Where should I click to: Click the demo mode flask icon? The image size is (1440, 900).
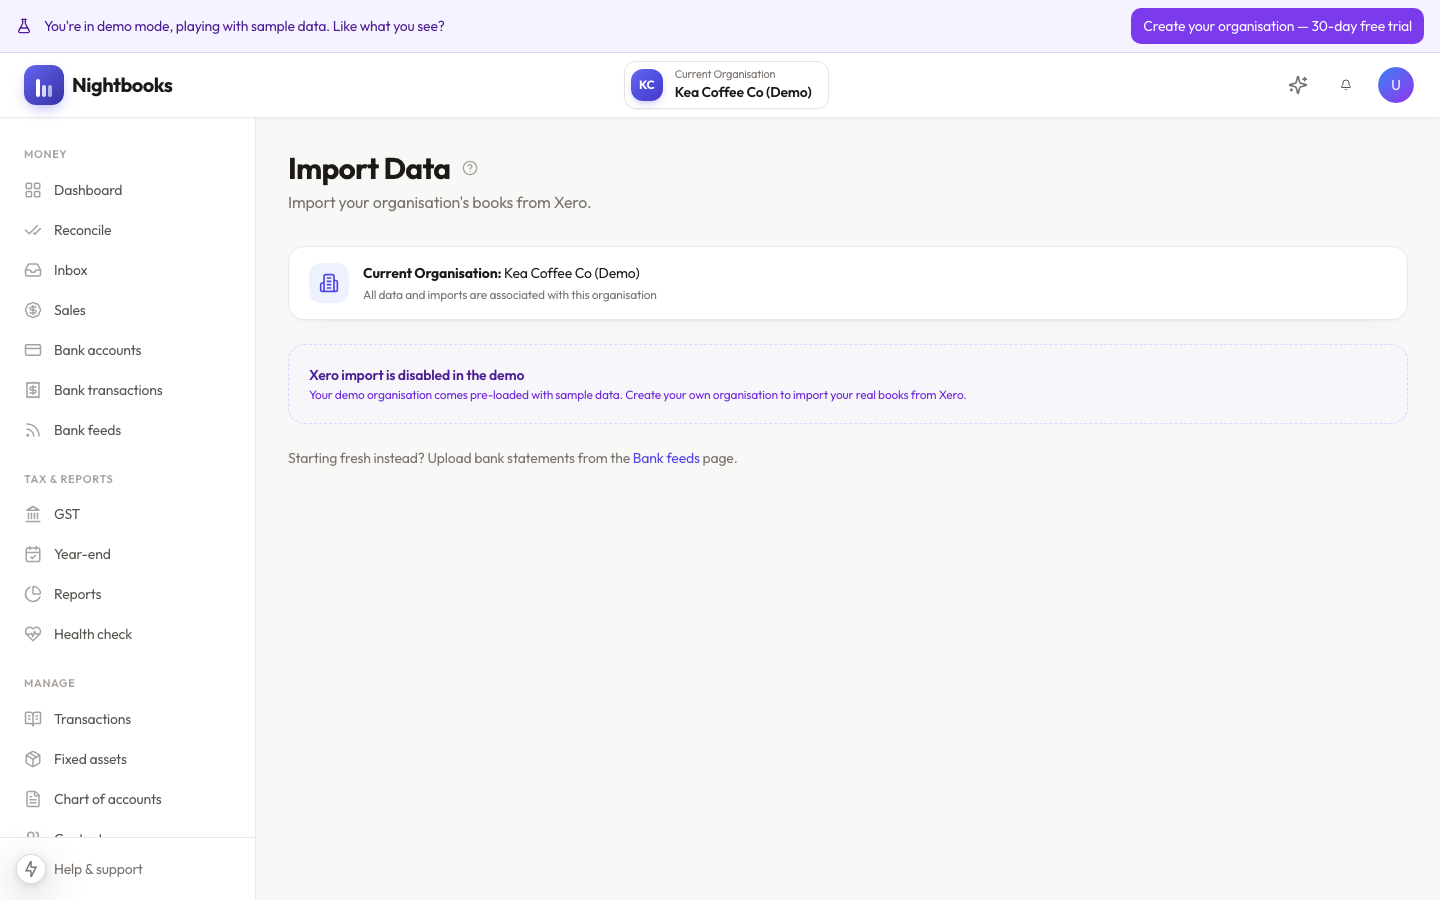tap(24, 26)
